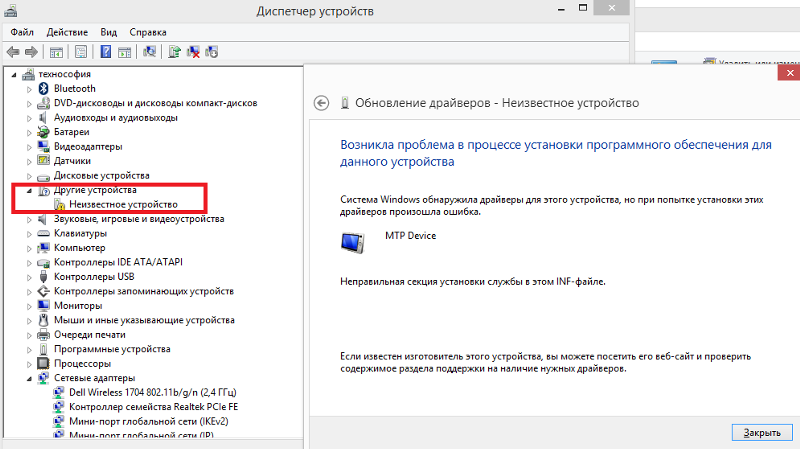This screenshot has height=449, width=800.
Task: Open the Вид menu
Action: coord(108,32)
